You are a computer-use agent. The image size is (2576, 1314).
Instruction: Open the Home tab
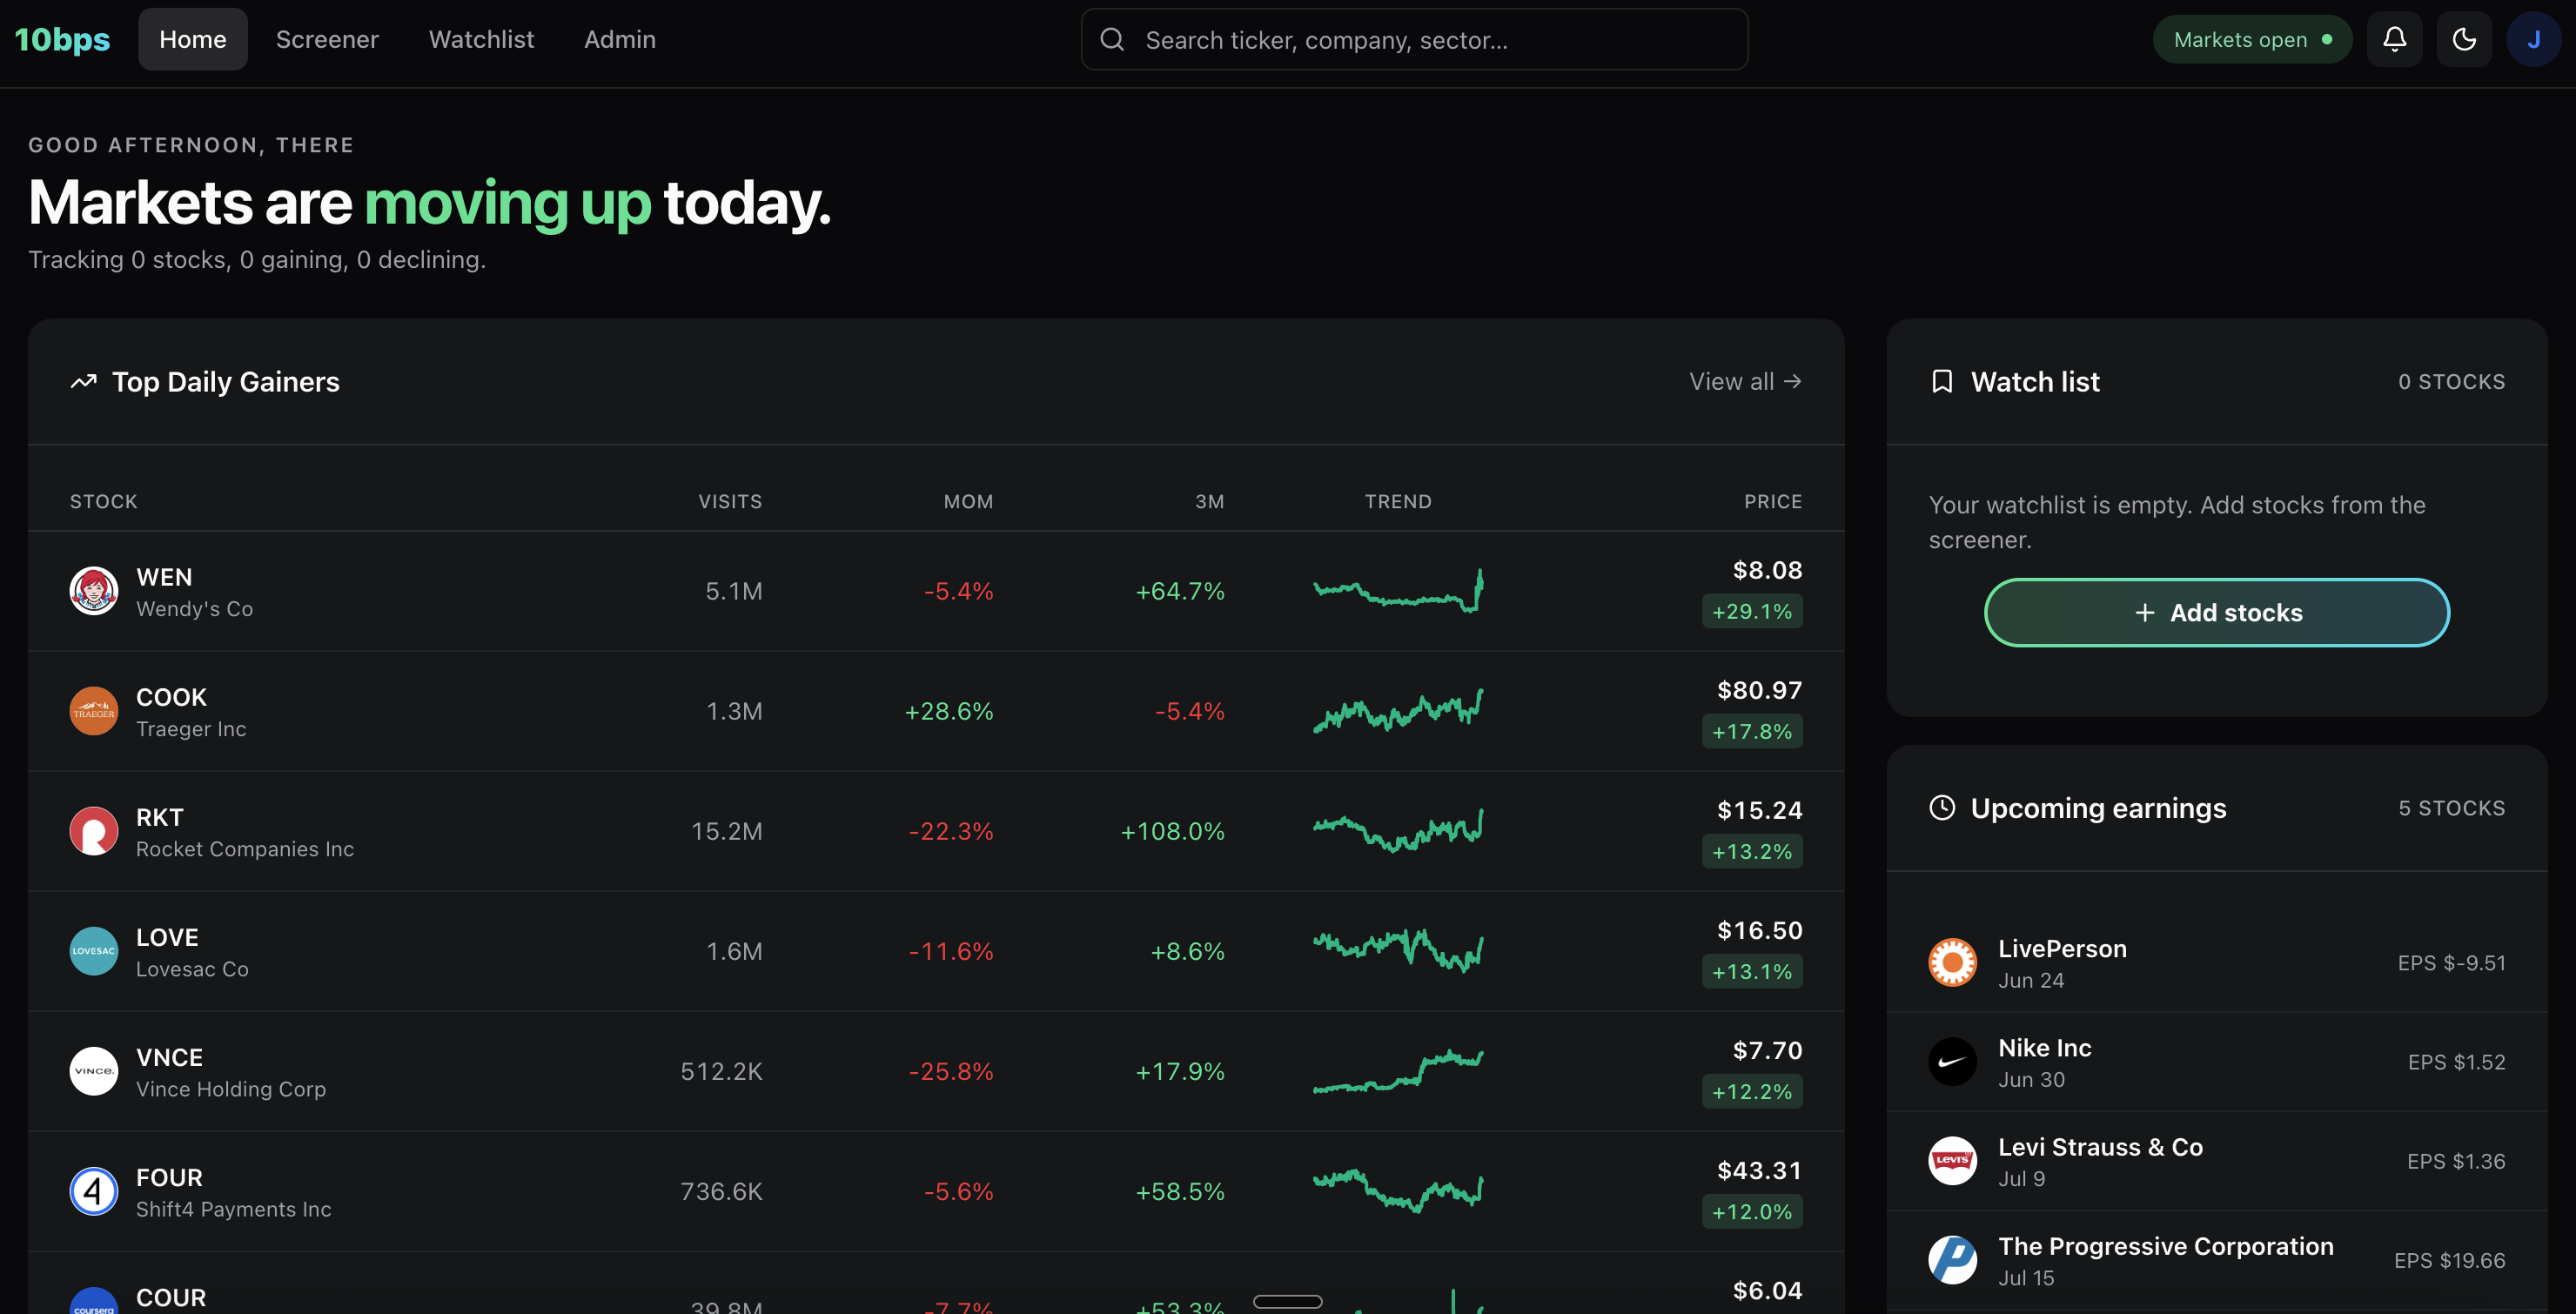tap(192, 39)
